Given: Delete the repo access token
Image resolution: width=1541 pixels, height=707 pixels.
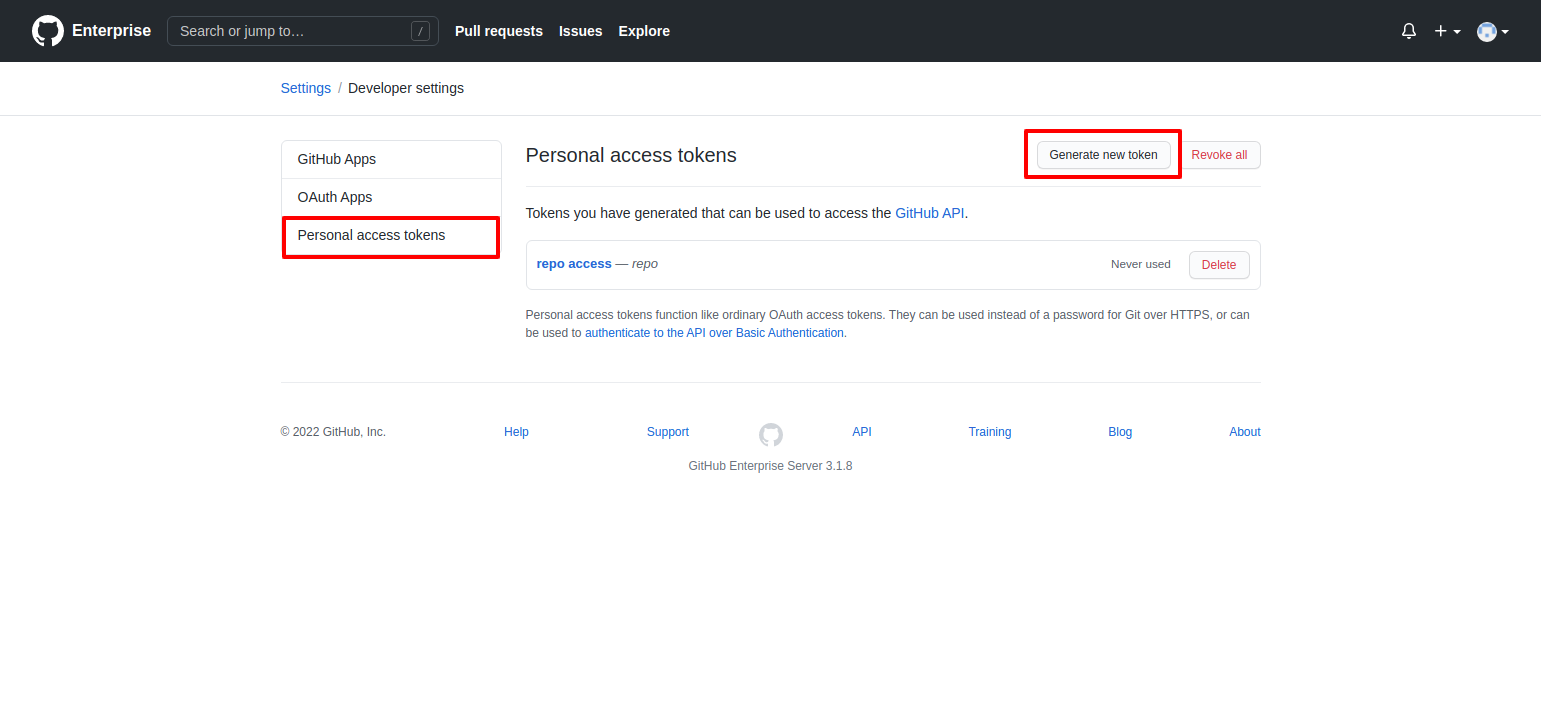Looking at the screenshot, I should coord(1219,265).
